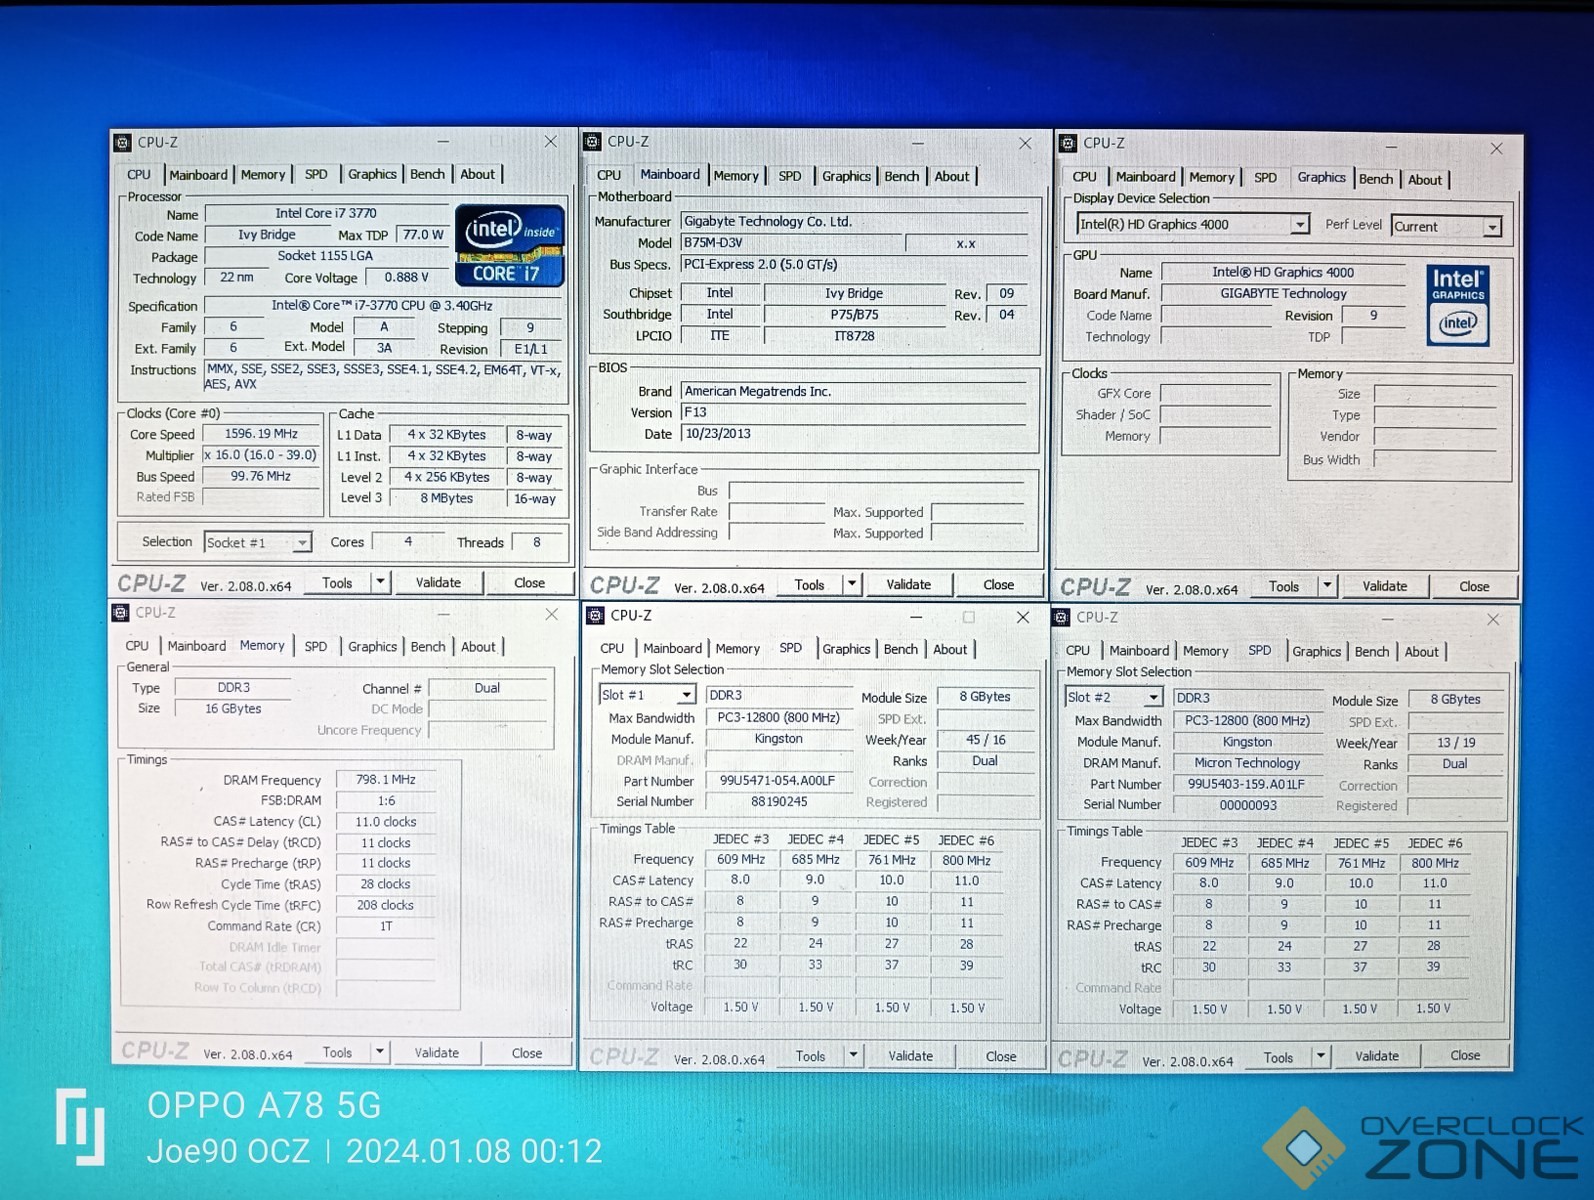This screenshot has width=1594, height=1200.
Task: Expand the Tools arrow in the Slot #2 SPD window
Action: click(x=1320, y=1057)
